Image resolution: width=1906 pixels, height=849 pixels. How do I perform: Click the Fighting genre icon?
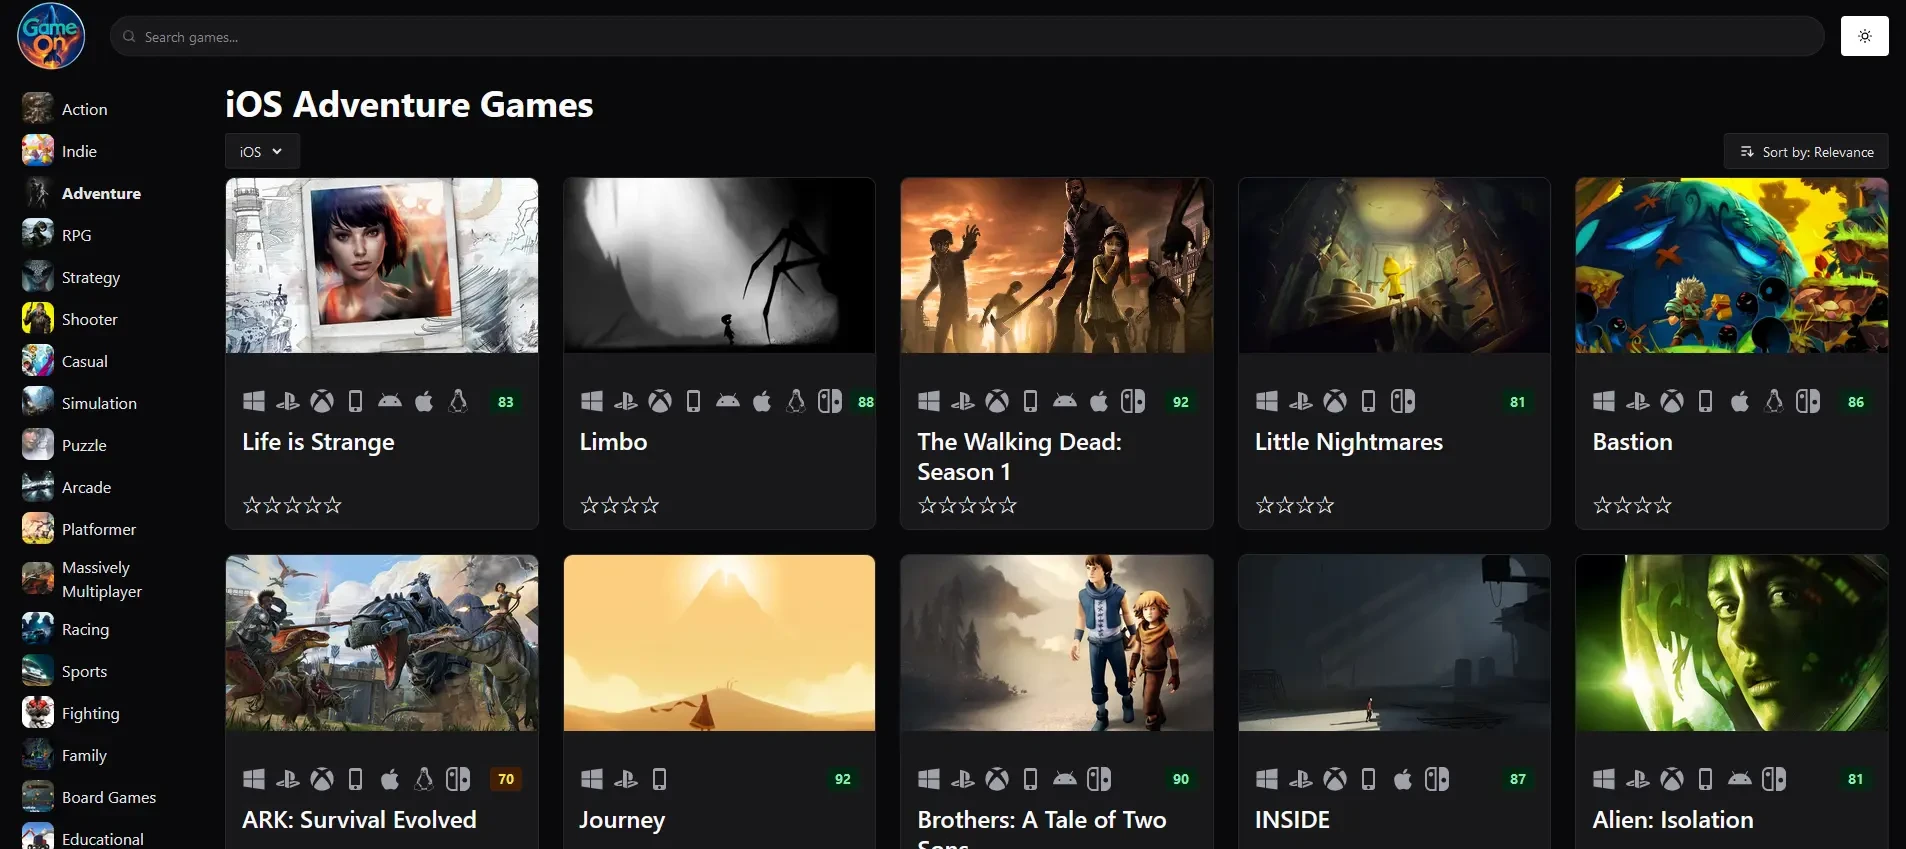pos(38,713)
